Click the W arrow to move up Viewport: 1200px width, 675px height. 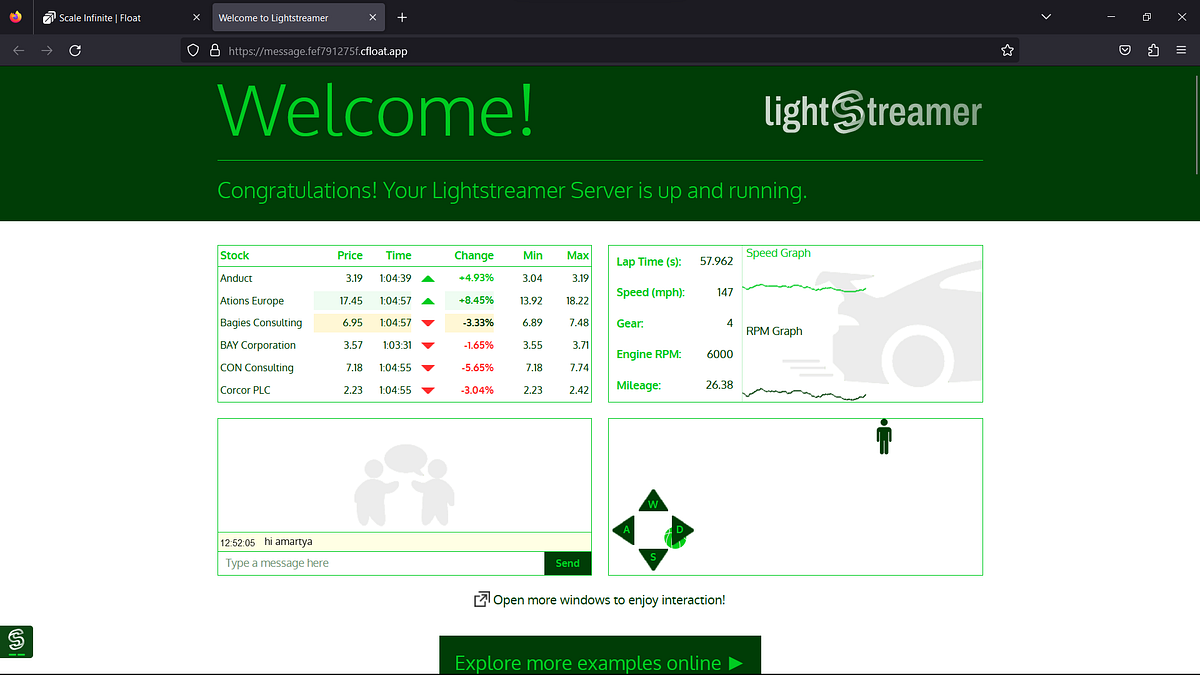[653, 501]
